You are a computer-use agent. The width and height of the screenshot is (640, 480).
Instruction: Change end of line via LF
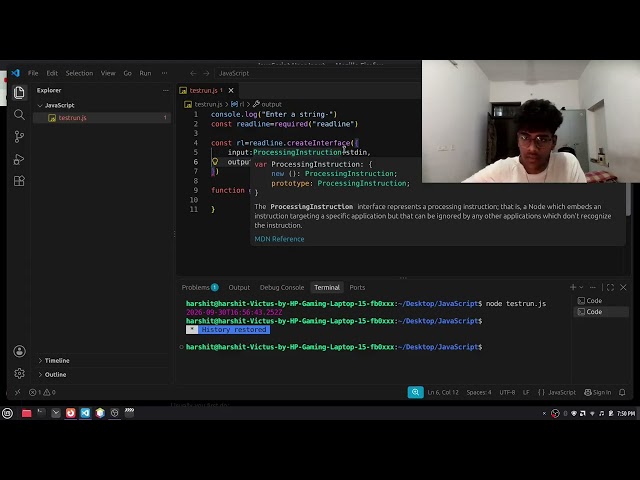click(x=526, y=392)
